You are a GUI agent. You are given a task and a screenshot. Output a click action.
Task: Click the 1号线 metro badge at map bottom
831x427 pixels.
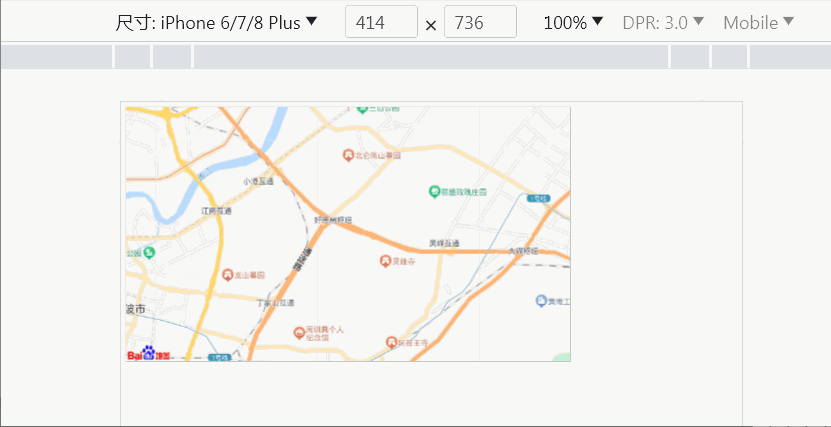point(220,358)
